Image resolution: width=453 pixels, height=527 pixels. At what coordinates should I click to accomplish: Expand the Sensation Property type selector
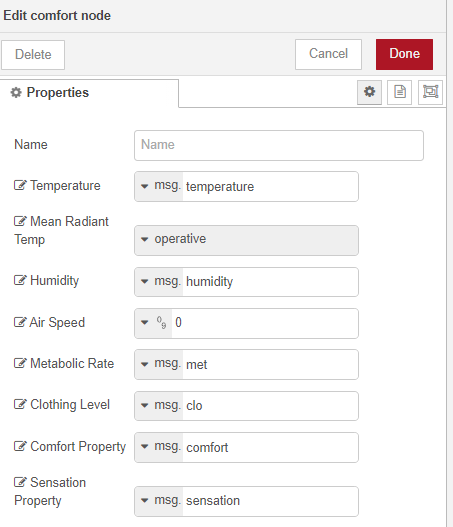point(159,501)
